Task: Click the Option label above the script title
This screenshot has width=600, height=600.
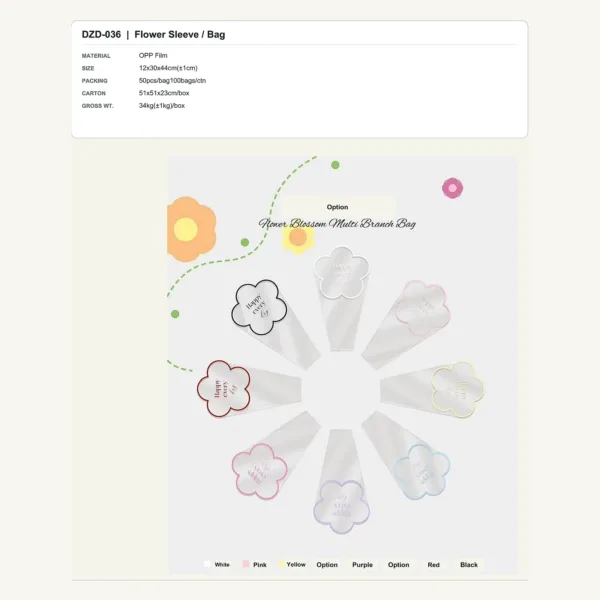Action: [337, 207]
